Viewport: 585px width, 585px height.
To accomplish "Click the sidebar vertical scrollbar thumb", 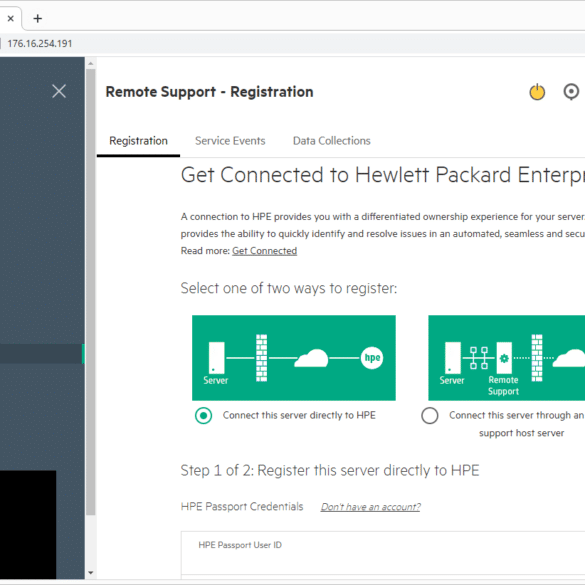I will [x=91, y=292].
